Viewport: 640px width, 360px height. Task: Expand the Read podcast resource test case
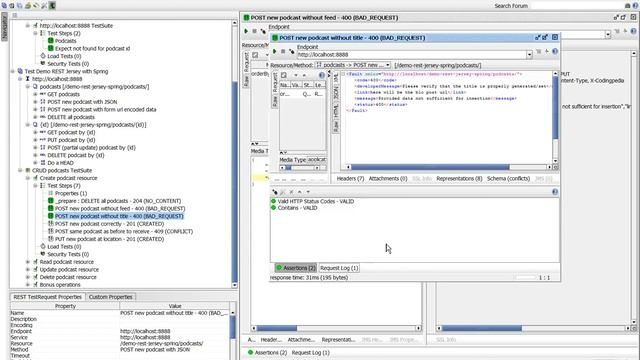coord(28,262)
